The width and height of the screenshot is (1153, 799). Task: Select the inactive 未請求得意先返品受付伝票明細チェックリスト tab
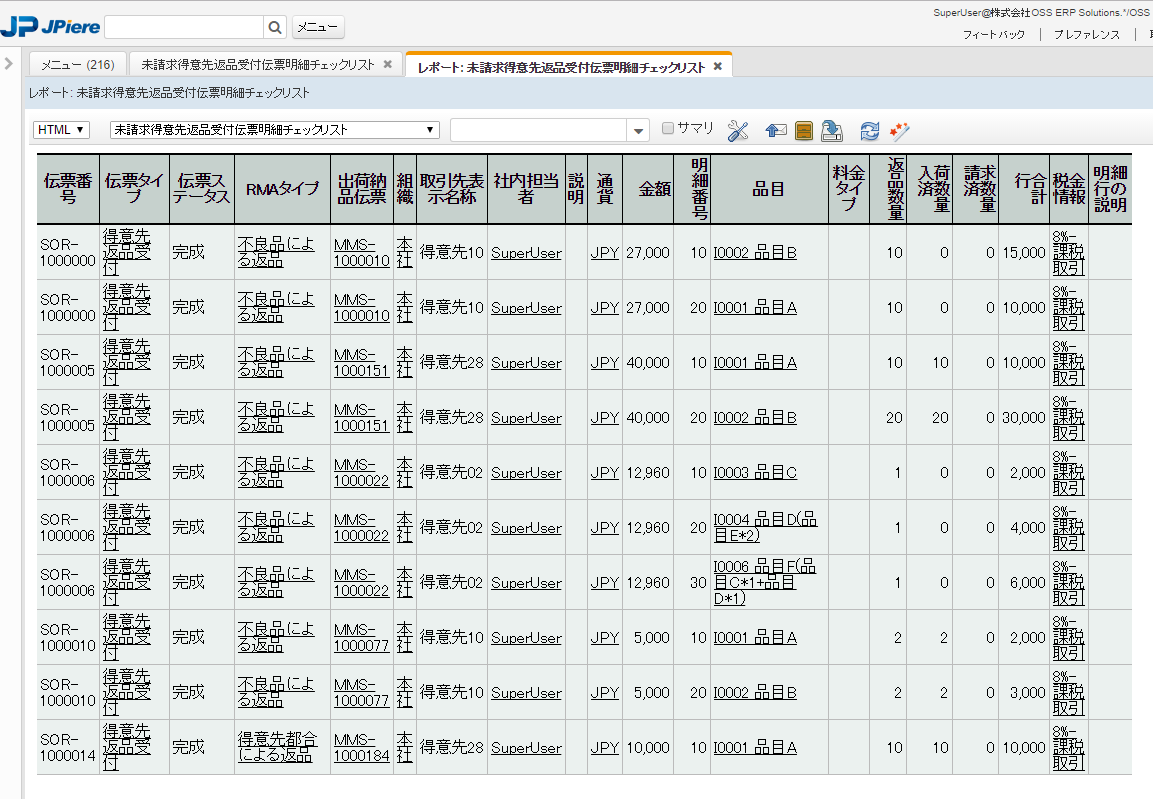[258, 65]
